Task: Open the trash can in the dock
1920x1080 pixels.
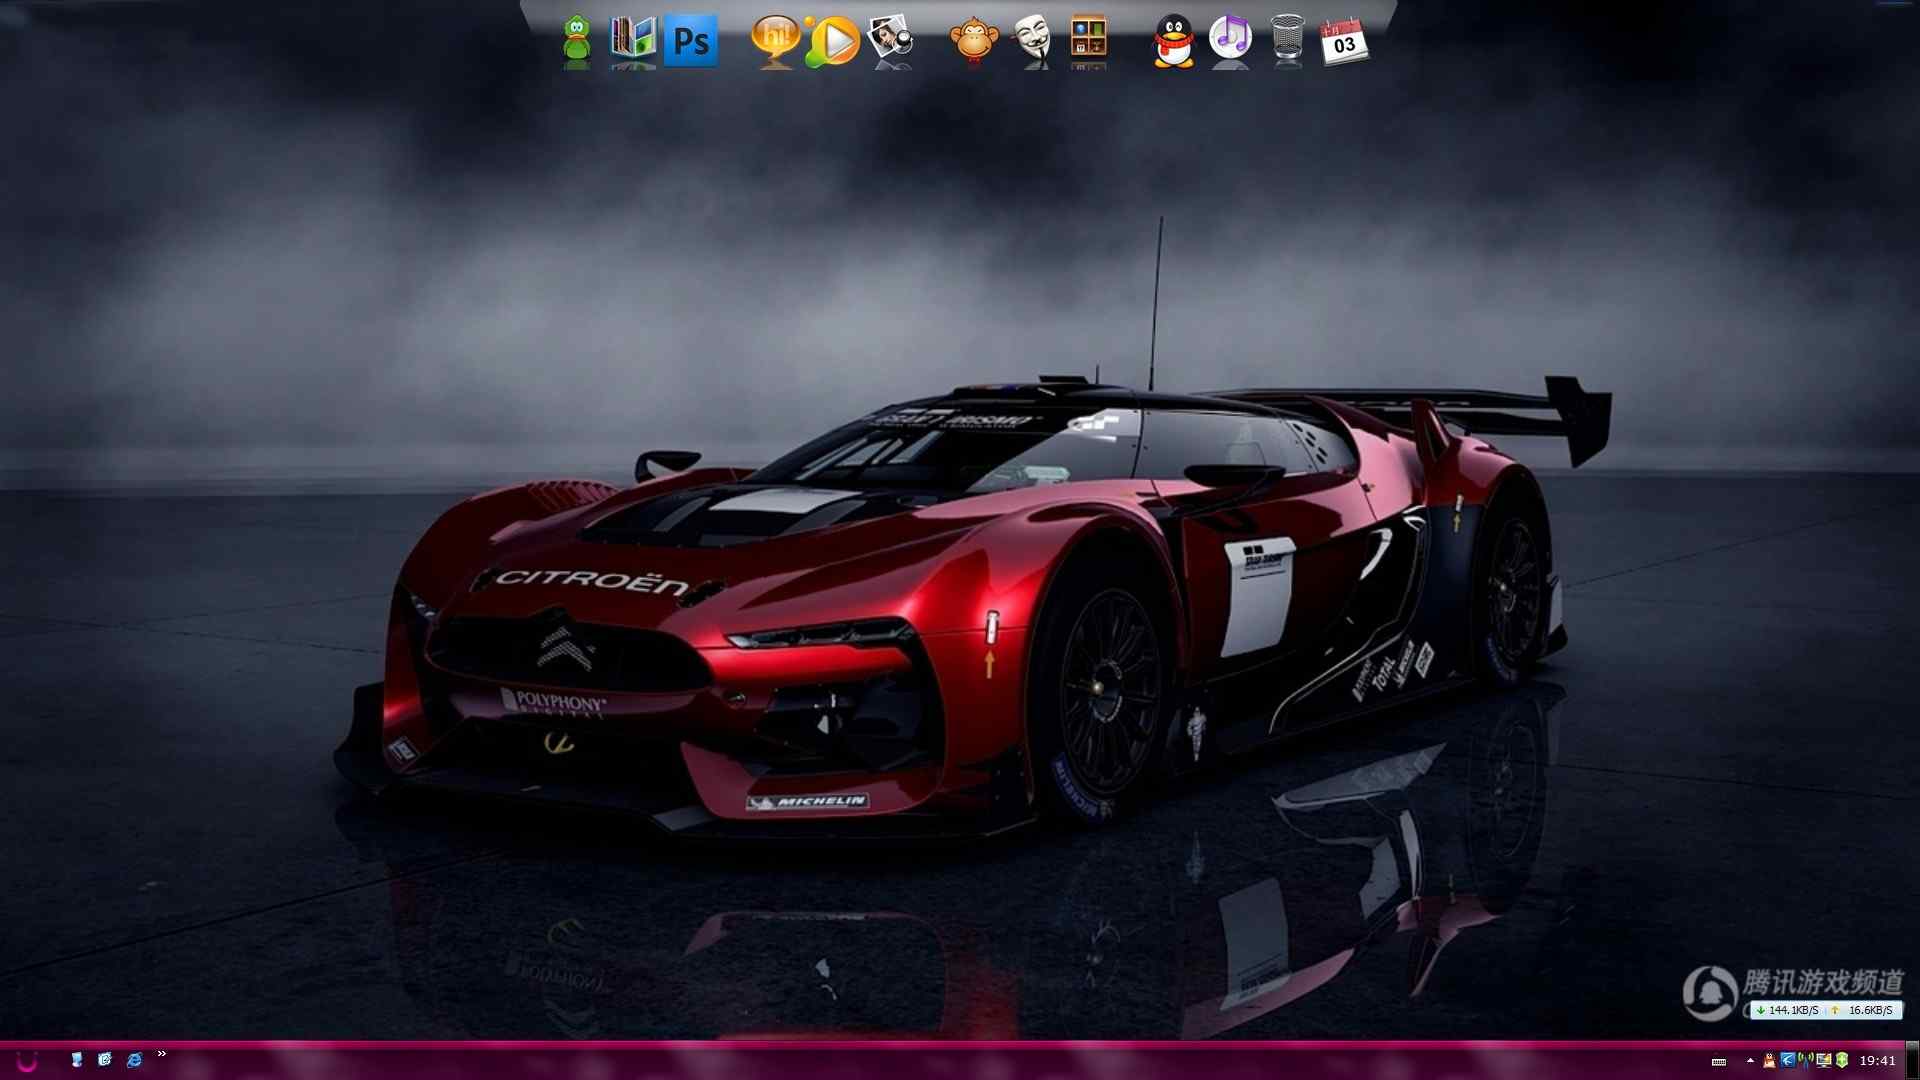Action: pyautogui.click(x=1288, y=39)
